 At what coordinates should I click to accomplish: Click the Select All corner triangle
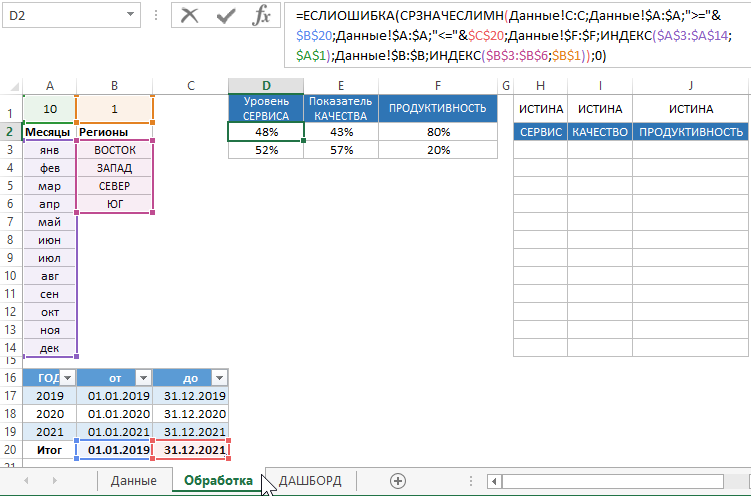11,86
